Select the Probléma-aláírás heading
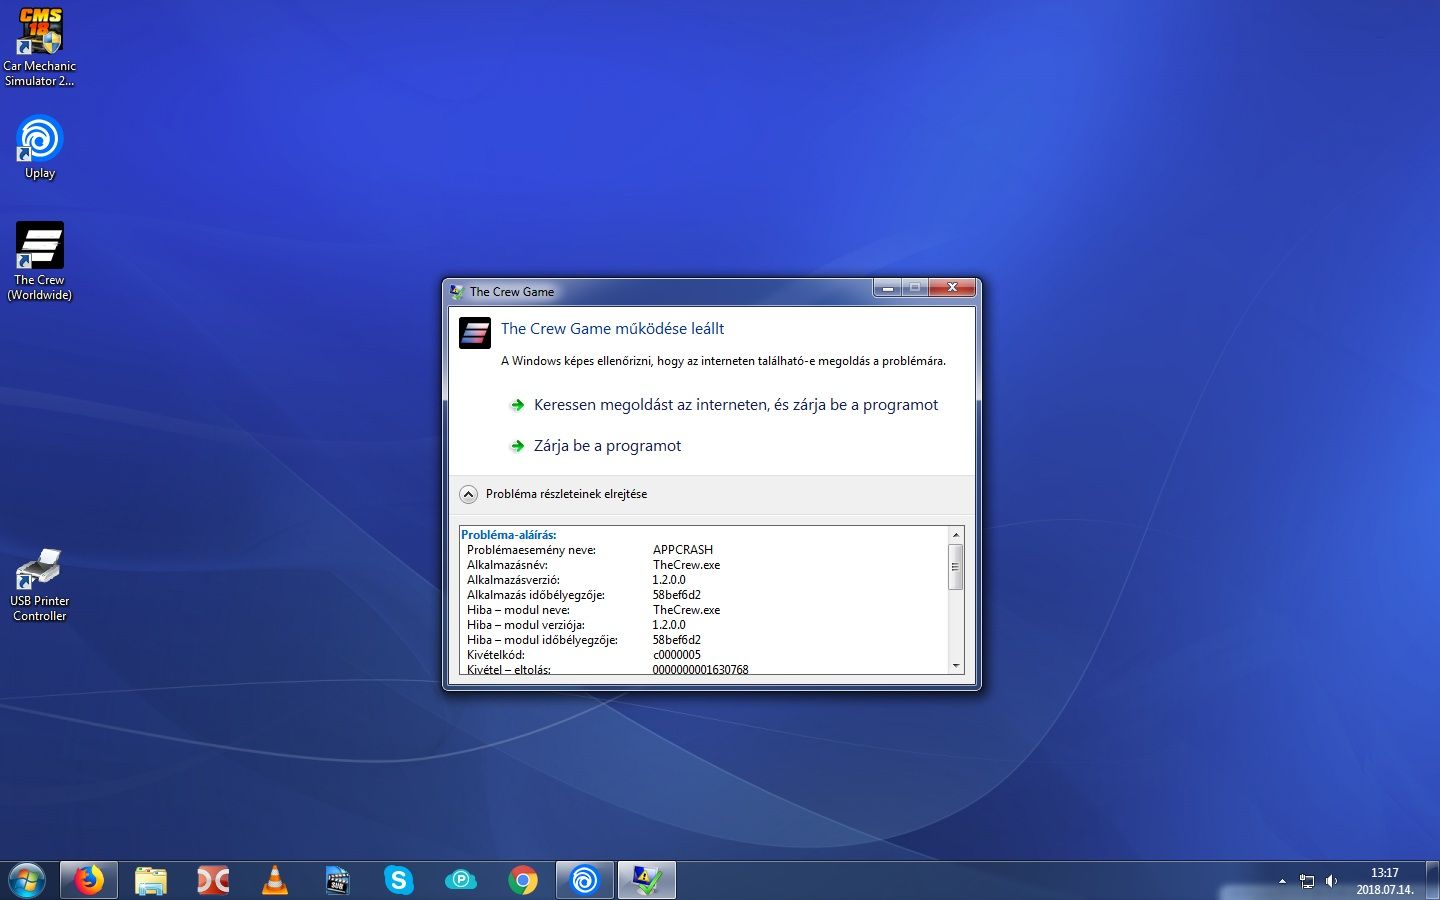 coord(509,535)
